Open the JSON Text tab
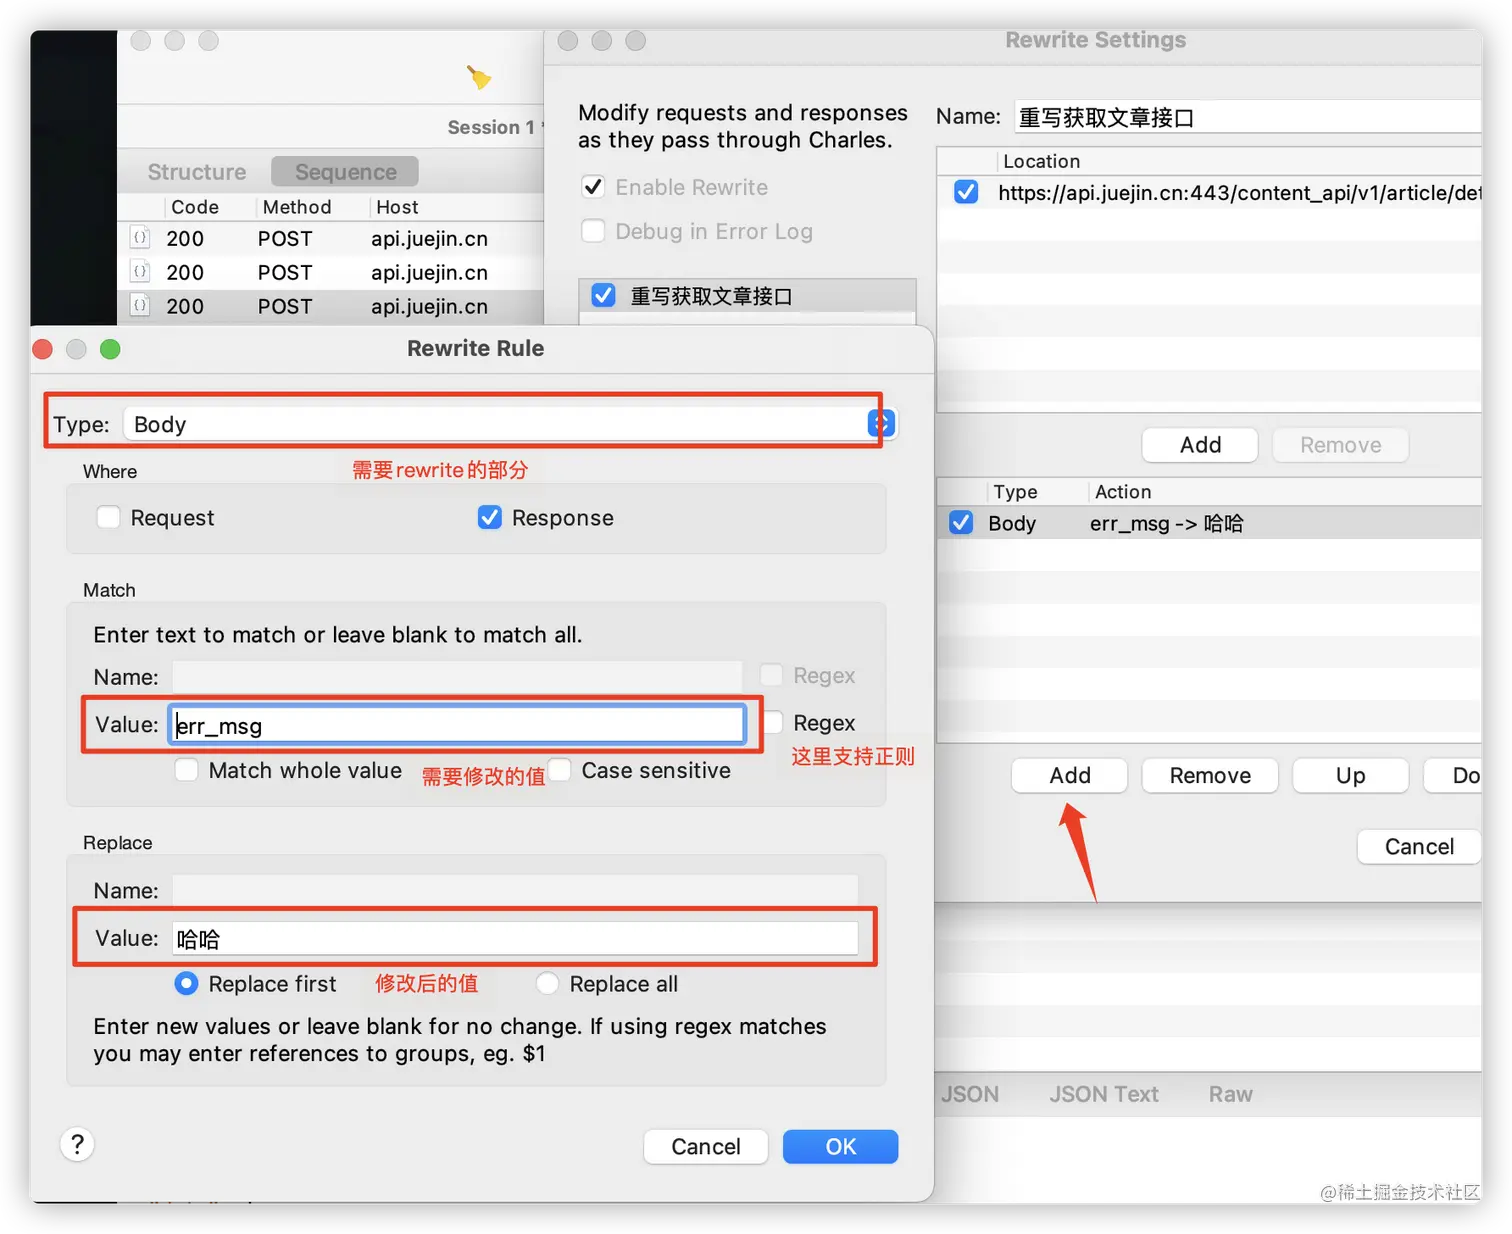 tap(1104, 1094)
